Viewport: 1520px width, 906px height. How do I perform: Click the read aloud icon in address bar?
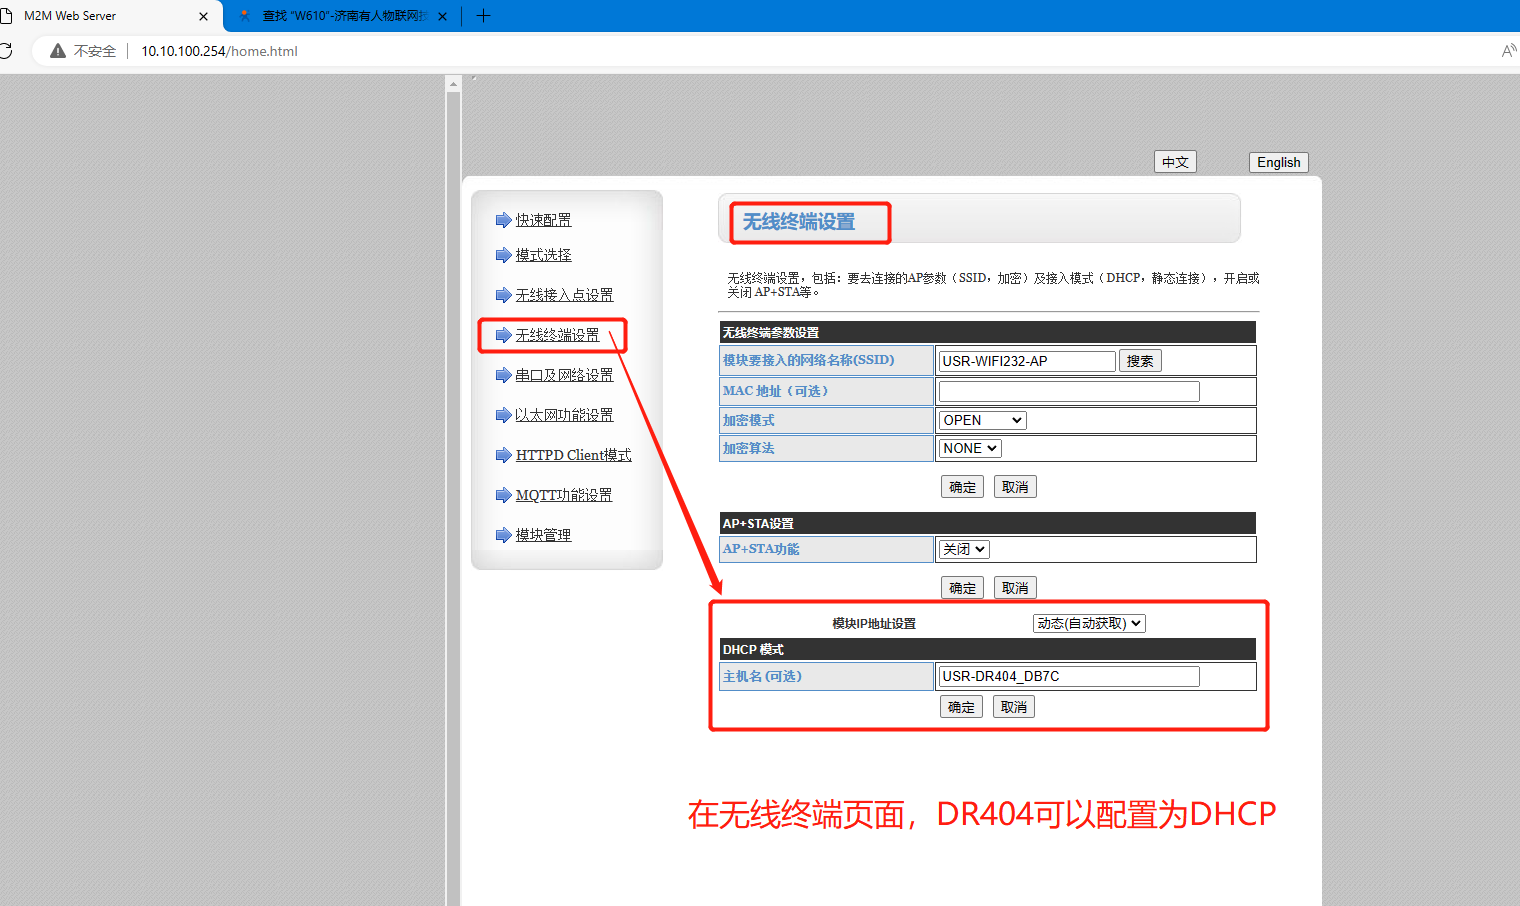point(1509,51)
